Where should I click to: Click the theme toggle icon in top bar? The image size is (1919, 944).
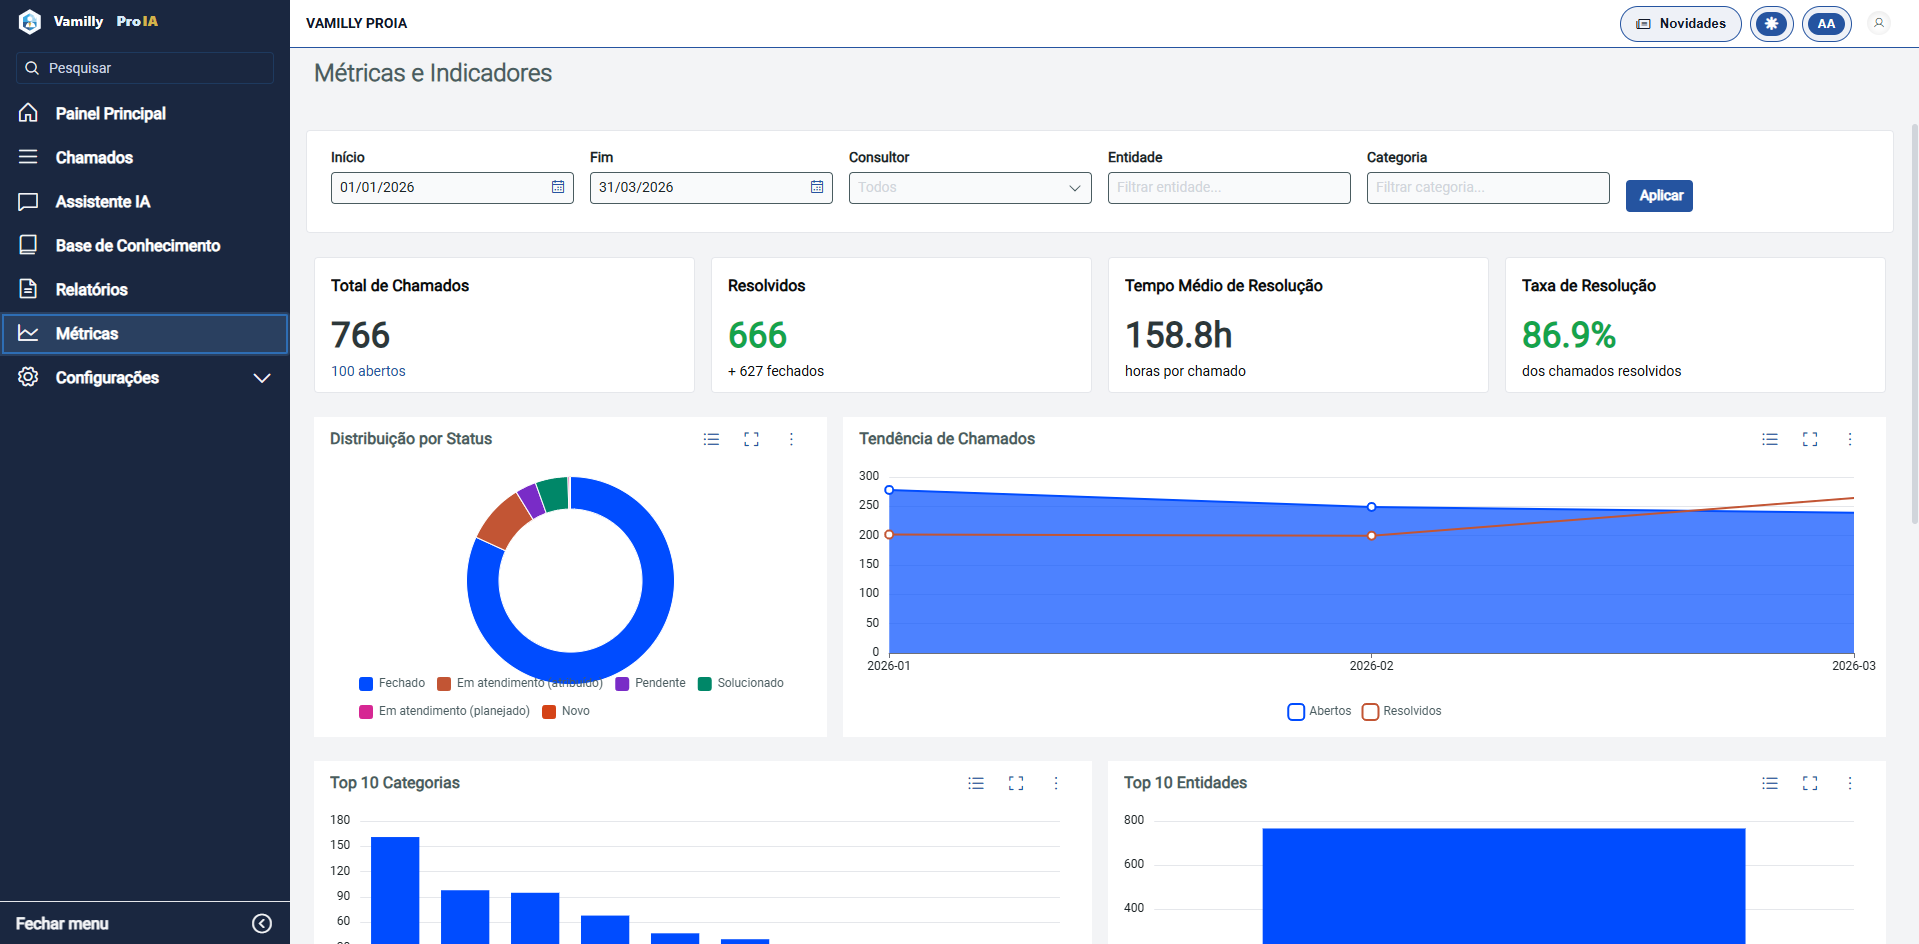[1771, 23]
